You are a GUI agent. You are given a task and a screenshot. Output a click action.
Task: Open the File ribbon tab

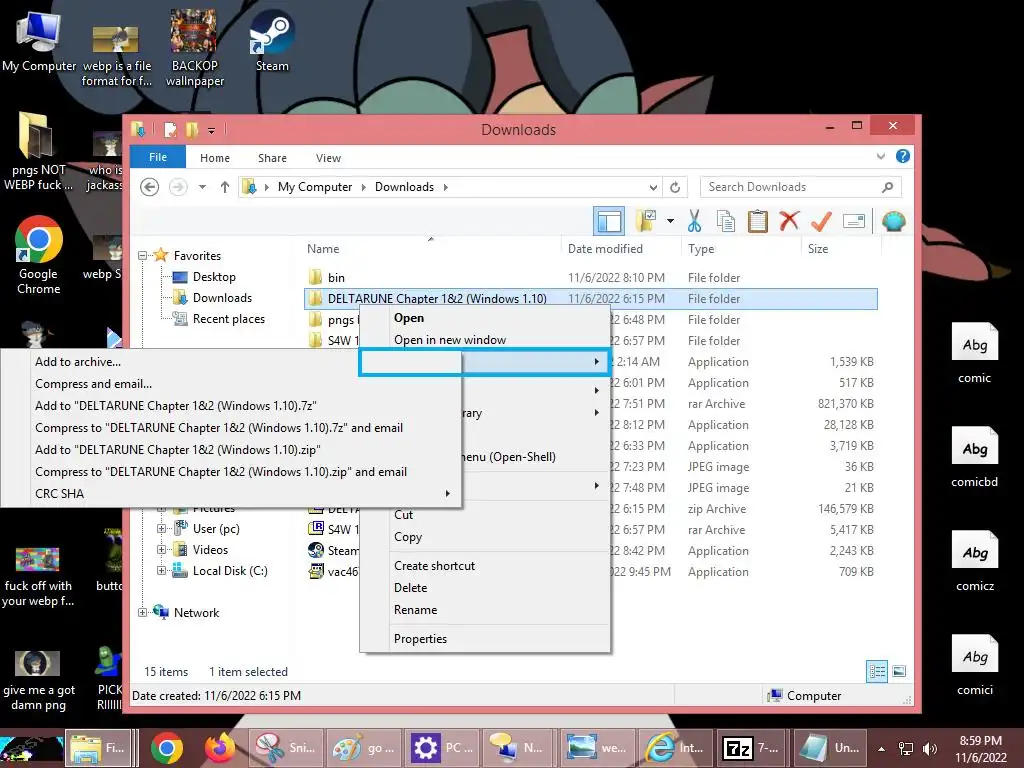[158, 157]
